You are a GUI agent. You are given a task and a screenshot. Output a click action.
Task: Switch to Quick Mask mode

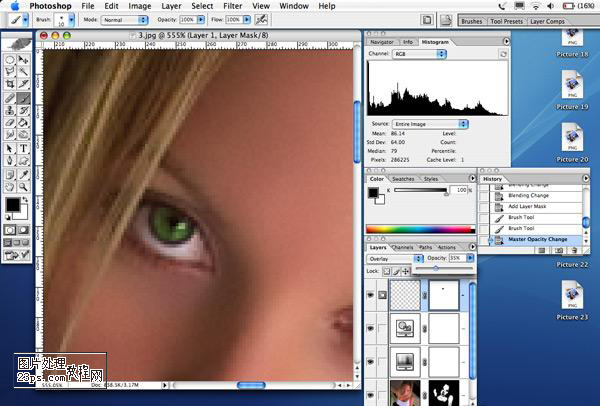(x=23, y=230)
